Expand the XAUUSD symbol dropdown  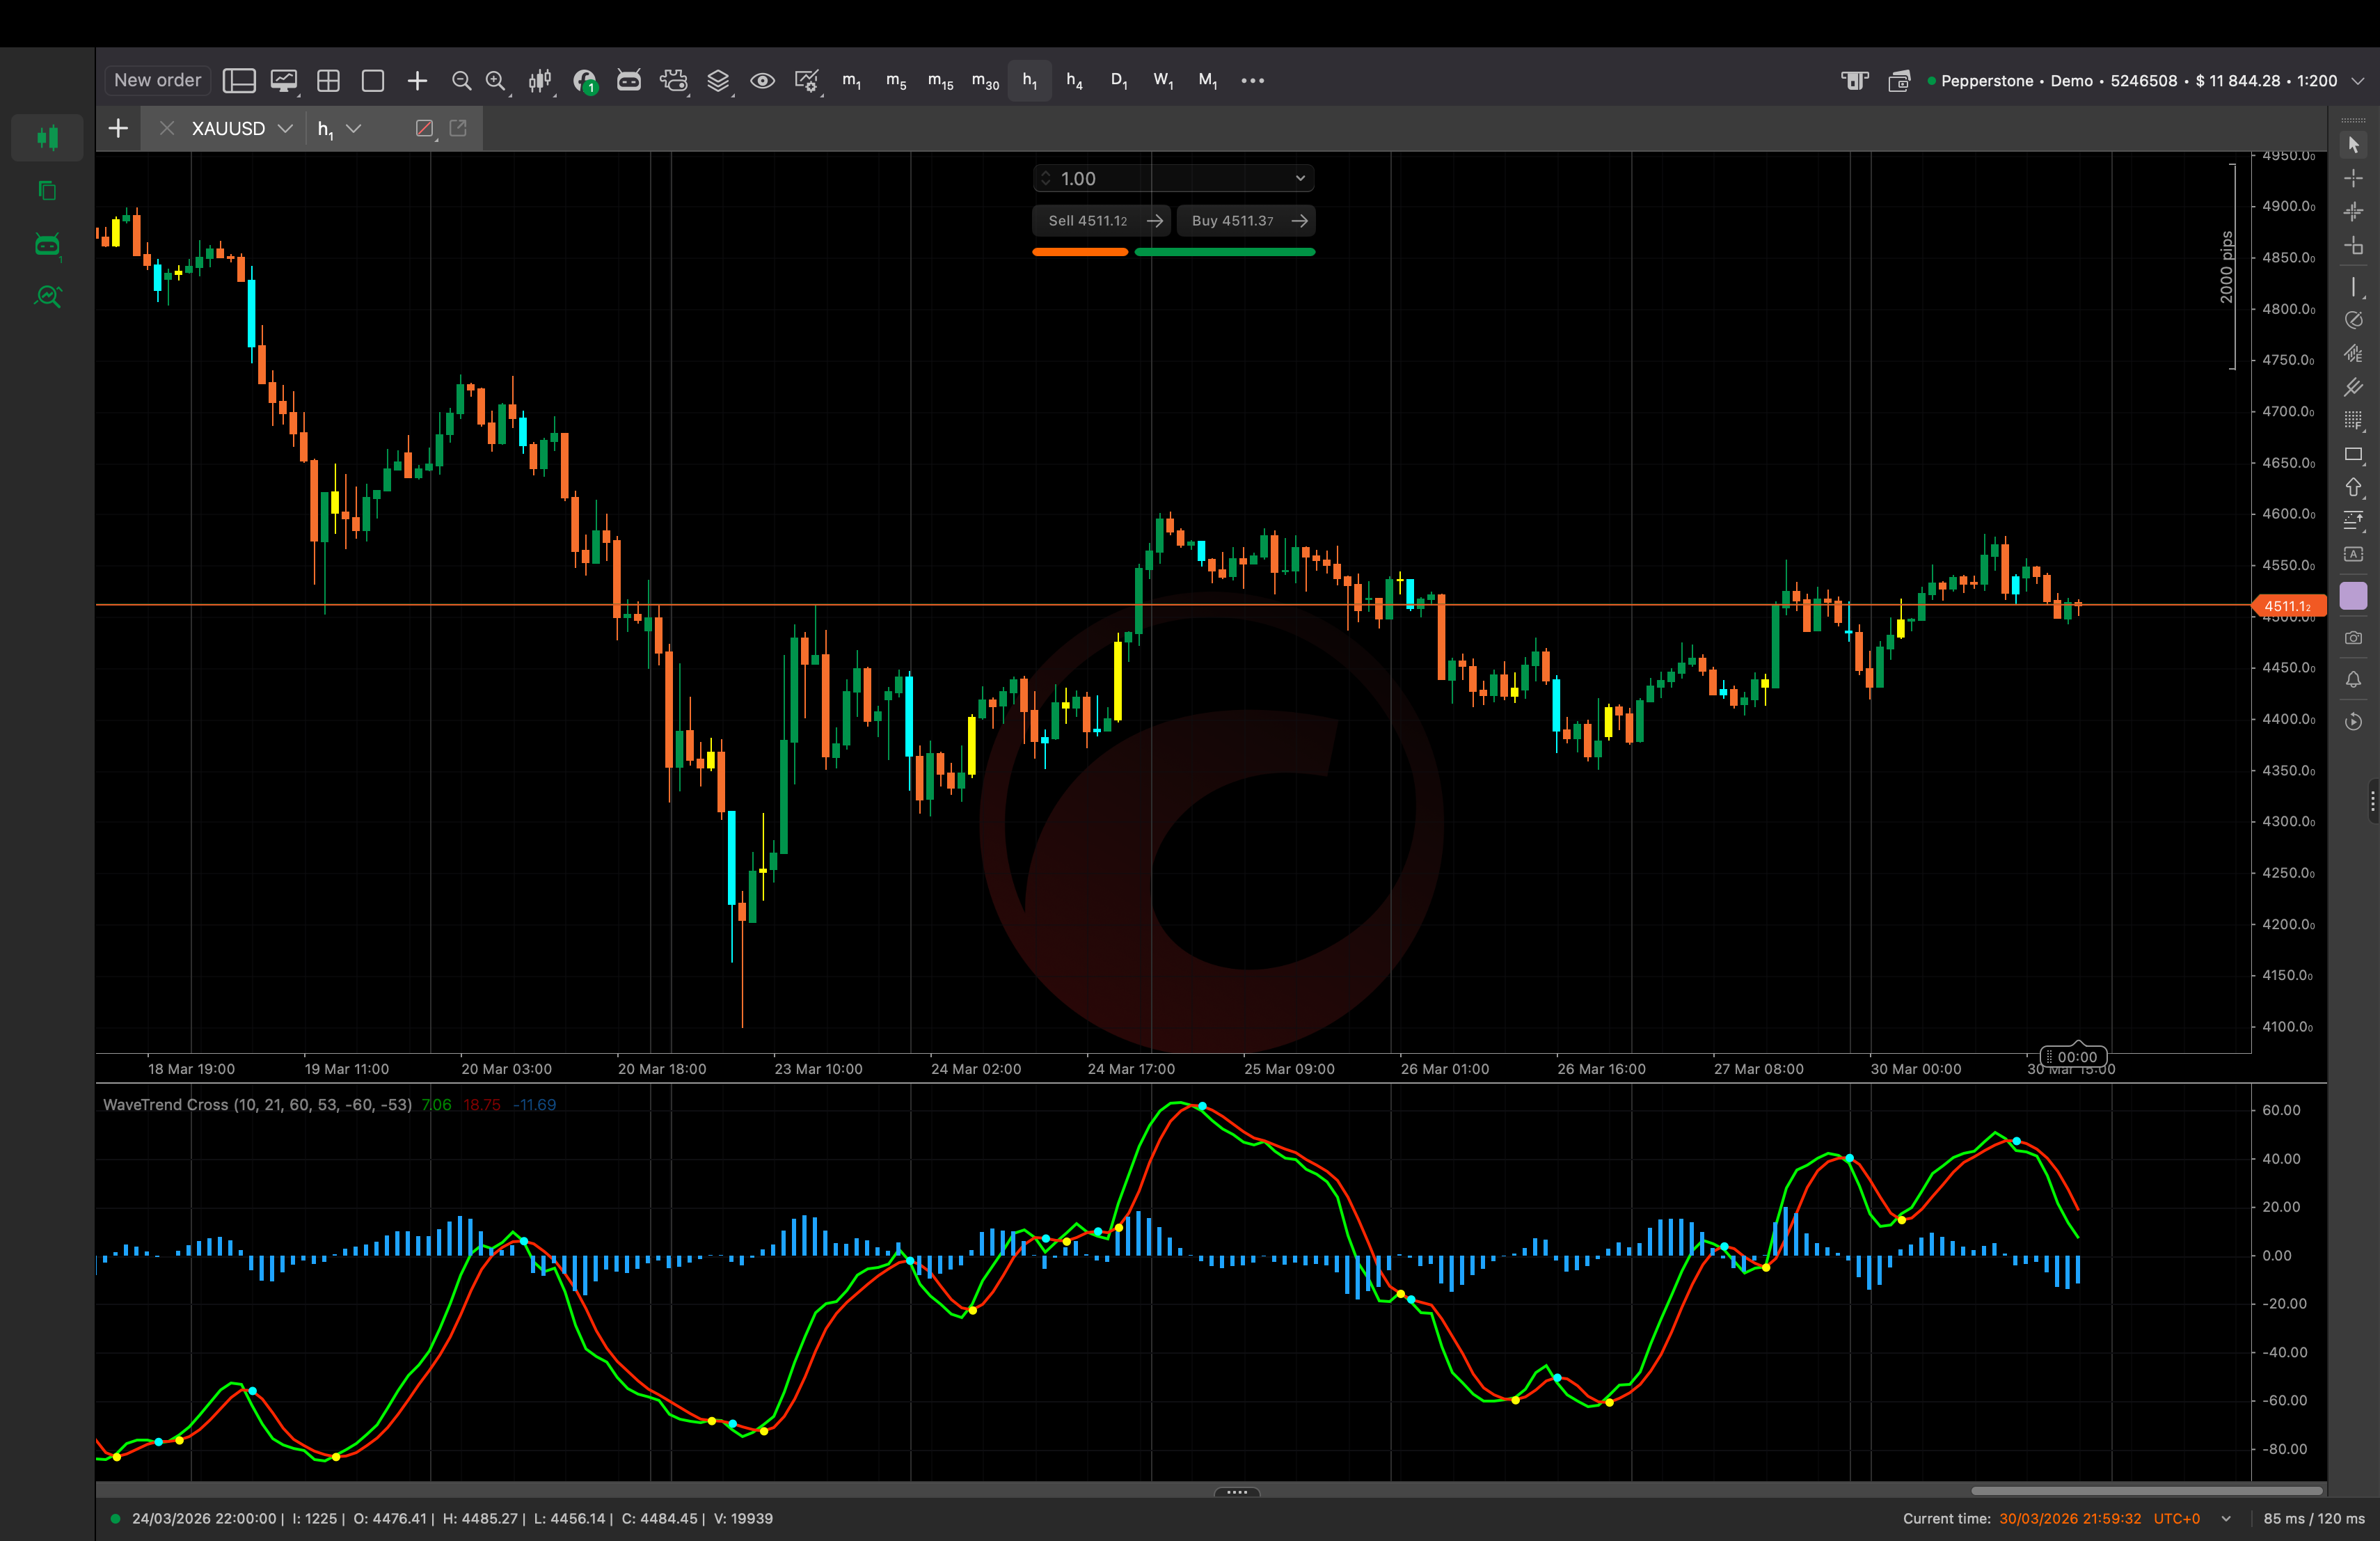pyautogui.click(x=287, y=128)
